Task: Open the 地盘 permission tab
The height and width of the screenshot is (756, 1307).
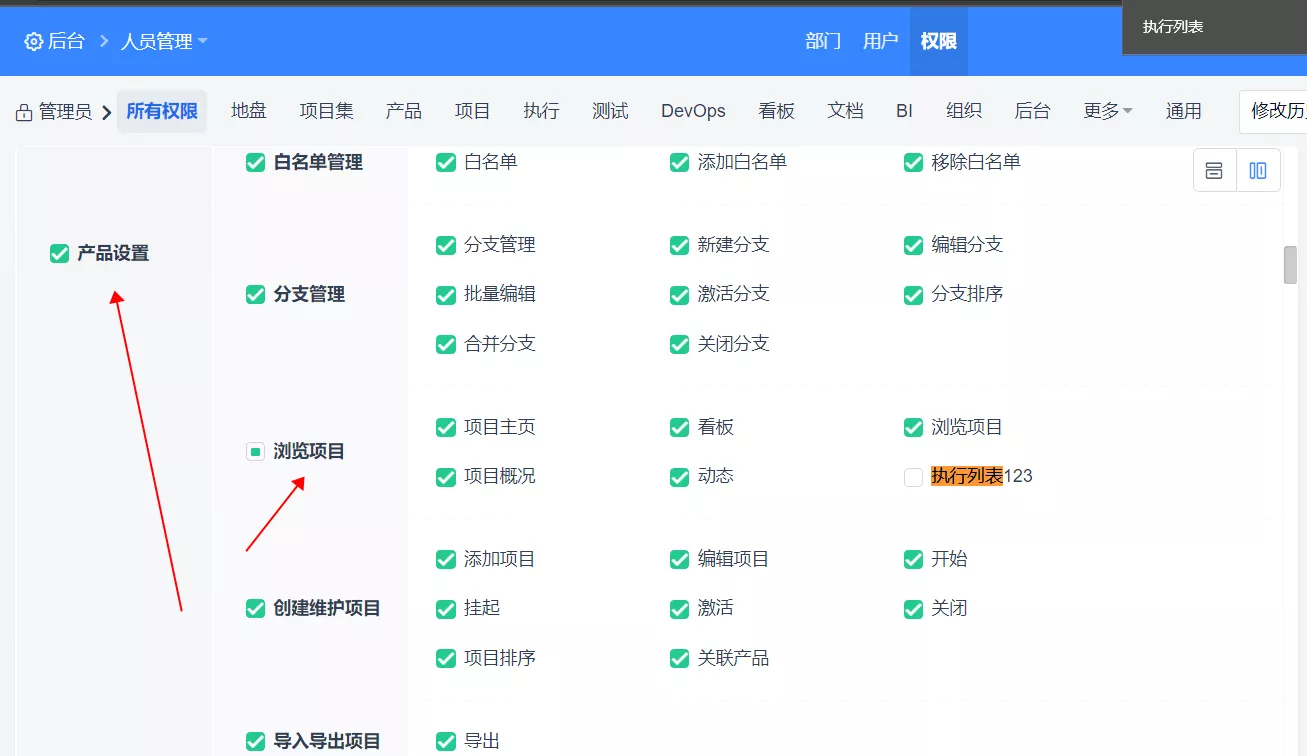Action: (x=249, y=111)
